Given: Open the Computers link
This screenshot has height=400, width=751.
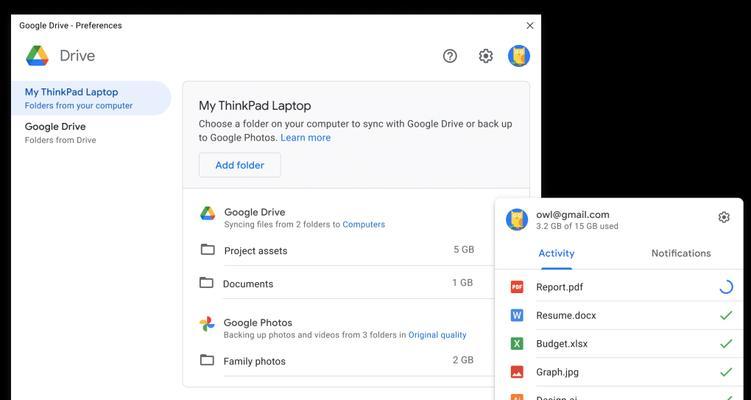Looking at the screenshot, I should pos(364,224).
